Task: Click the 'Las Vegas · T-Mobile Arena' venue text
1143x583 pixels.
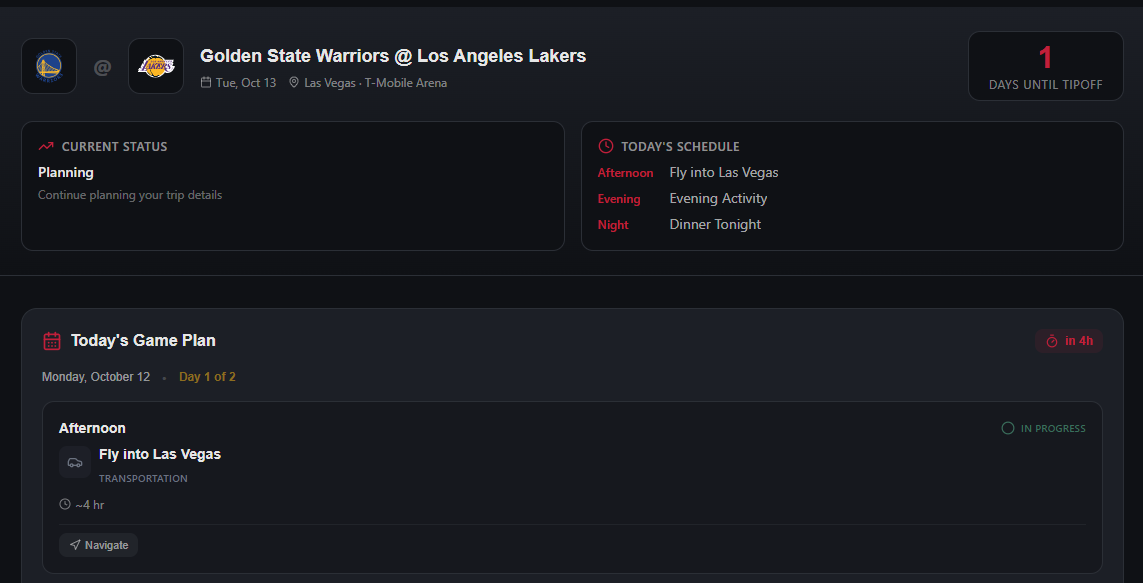Action: coord(375,82)
